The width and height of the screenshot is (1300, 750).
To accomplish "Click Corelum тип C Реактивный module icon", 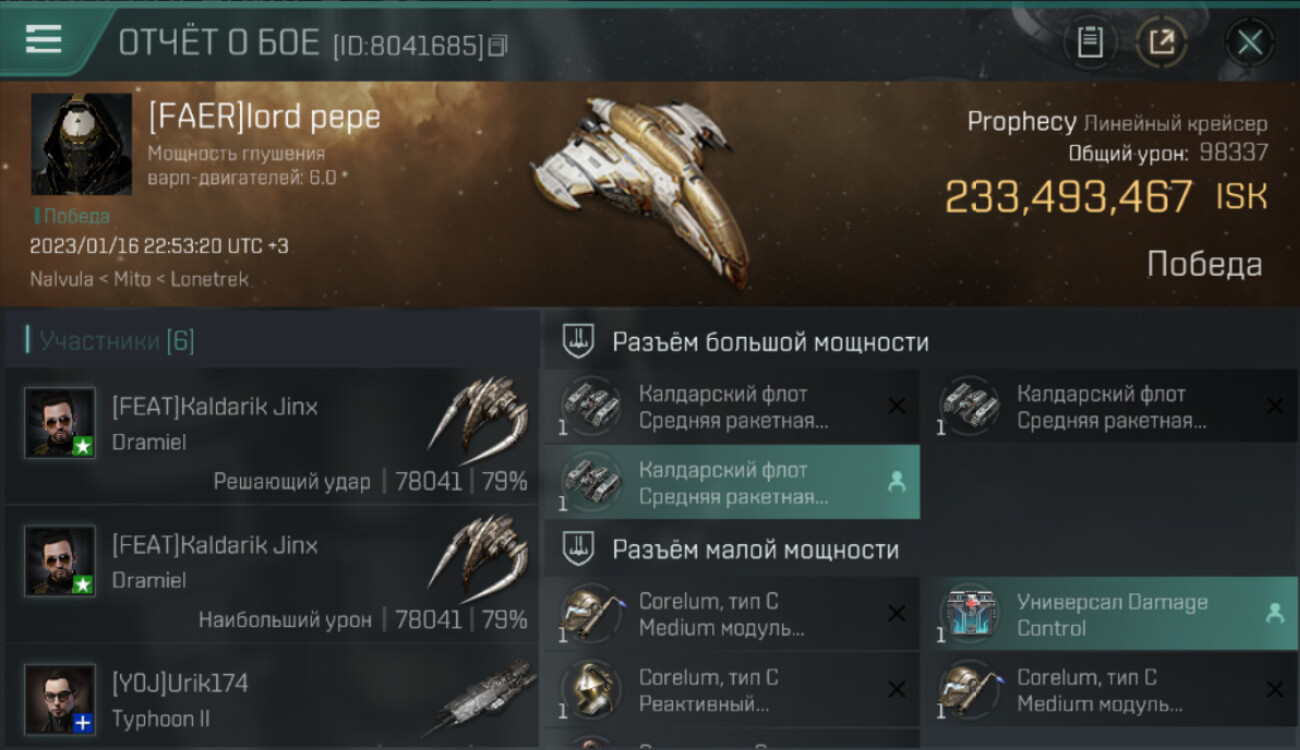I will [x=591, y=689].
